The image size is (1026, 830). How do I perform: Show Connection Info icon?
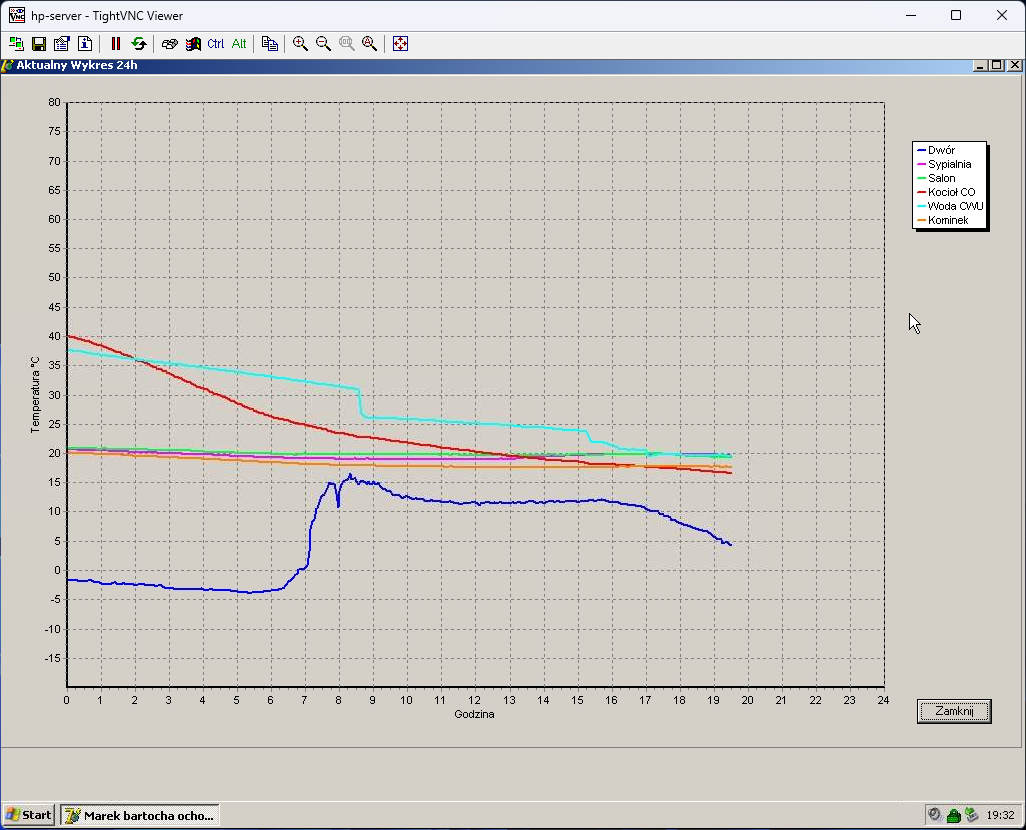pyautogui.click(x=85, y=44)
